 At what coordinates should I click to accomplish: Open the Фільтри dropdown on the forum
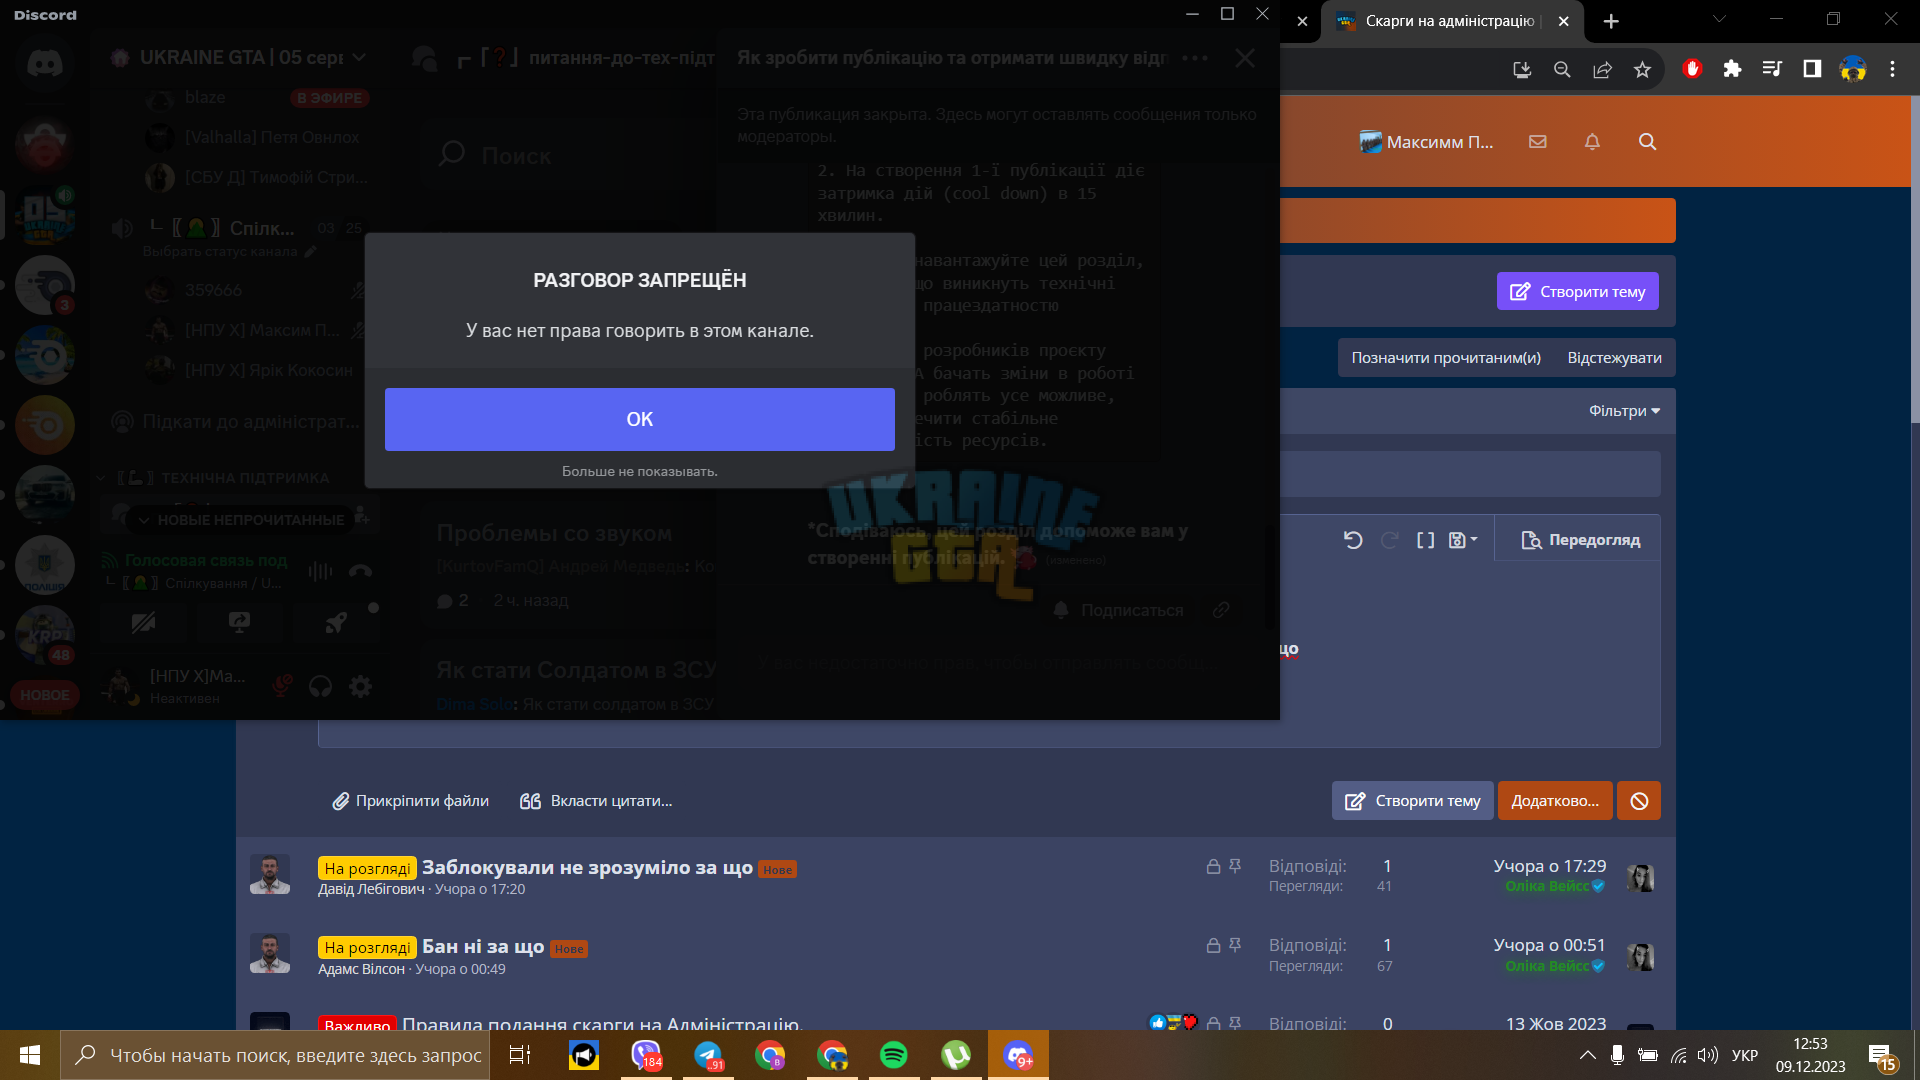[1625, 411]
